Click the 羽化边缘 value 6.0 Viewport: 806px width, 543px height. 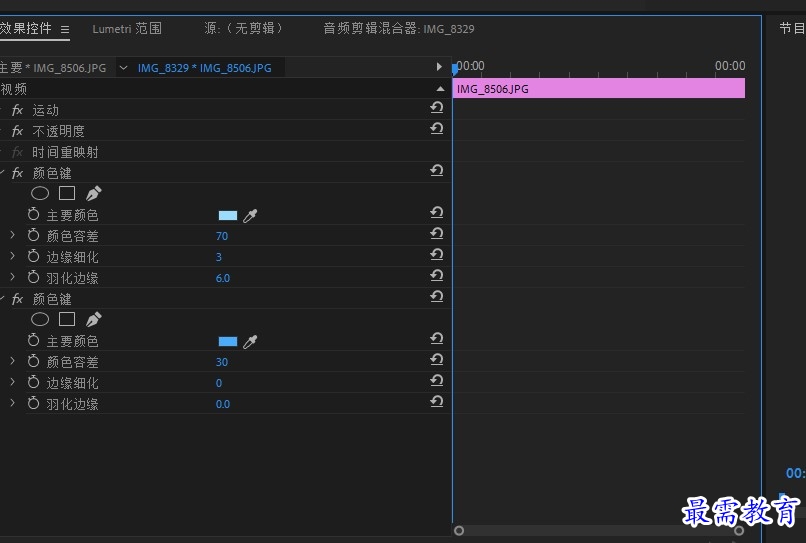click(x=223, y=278)
